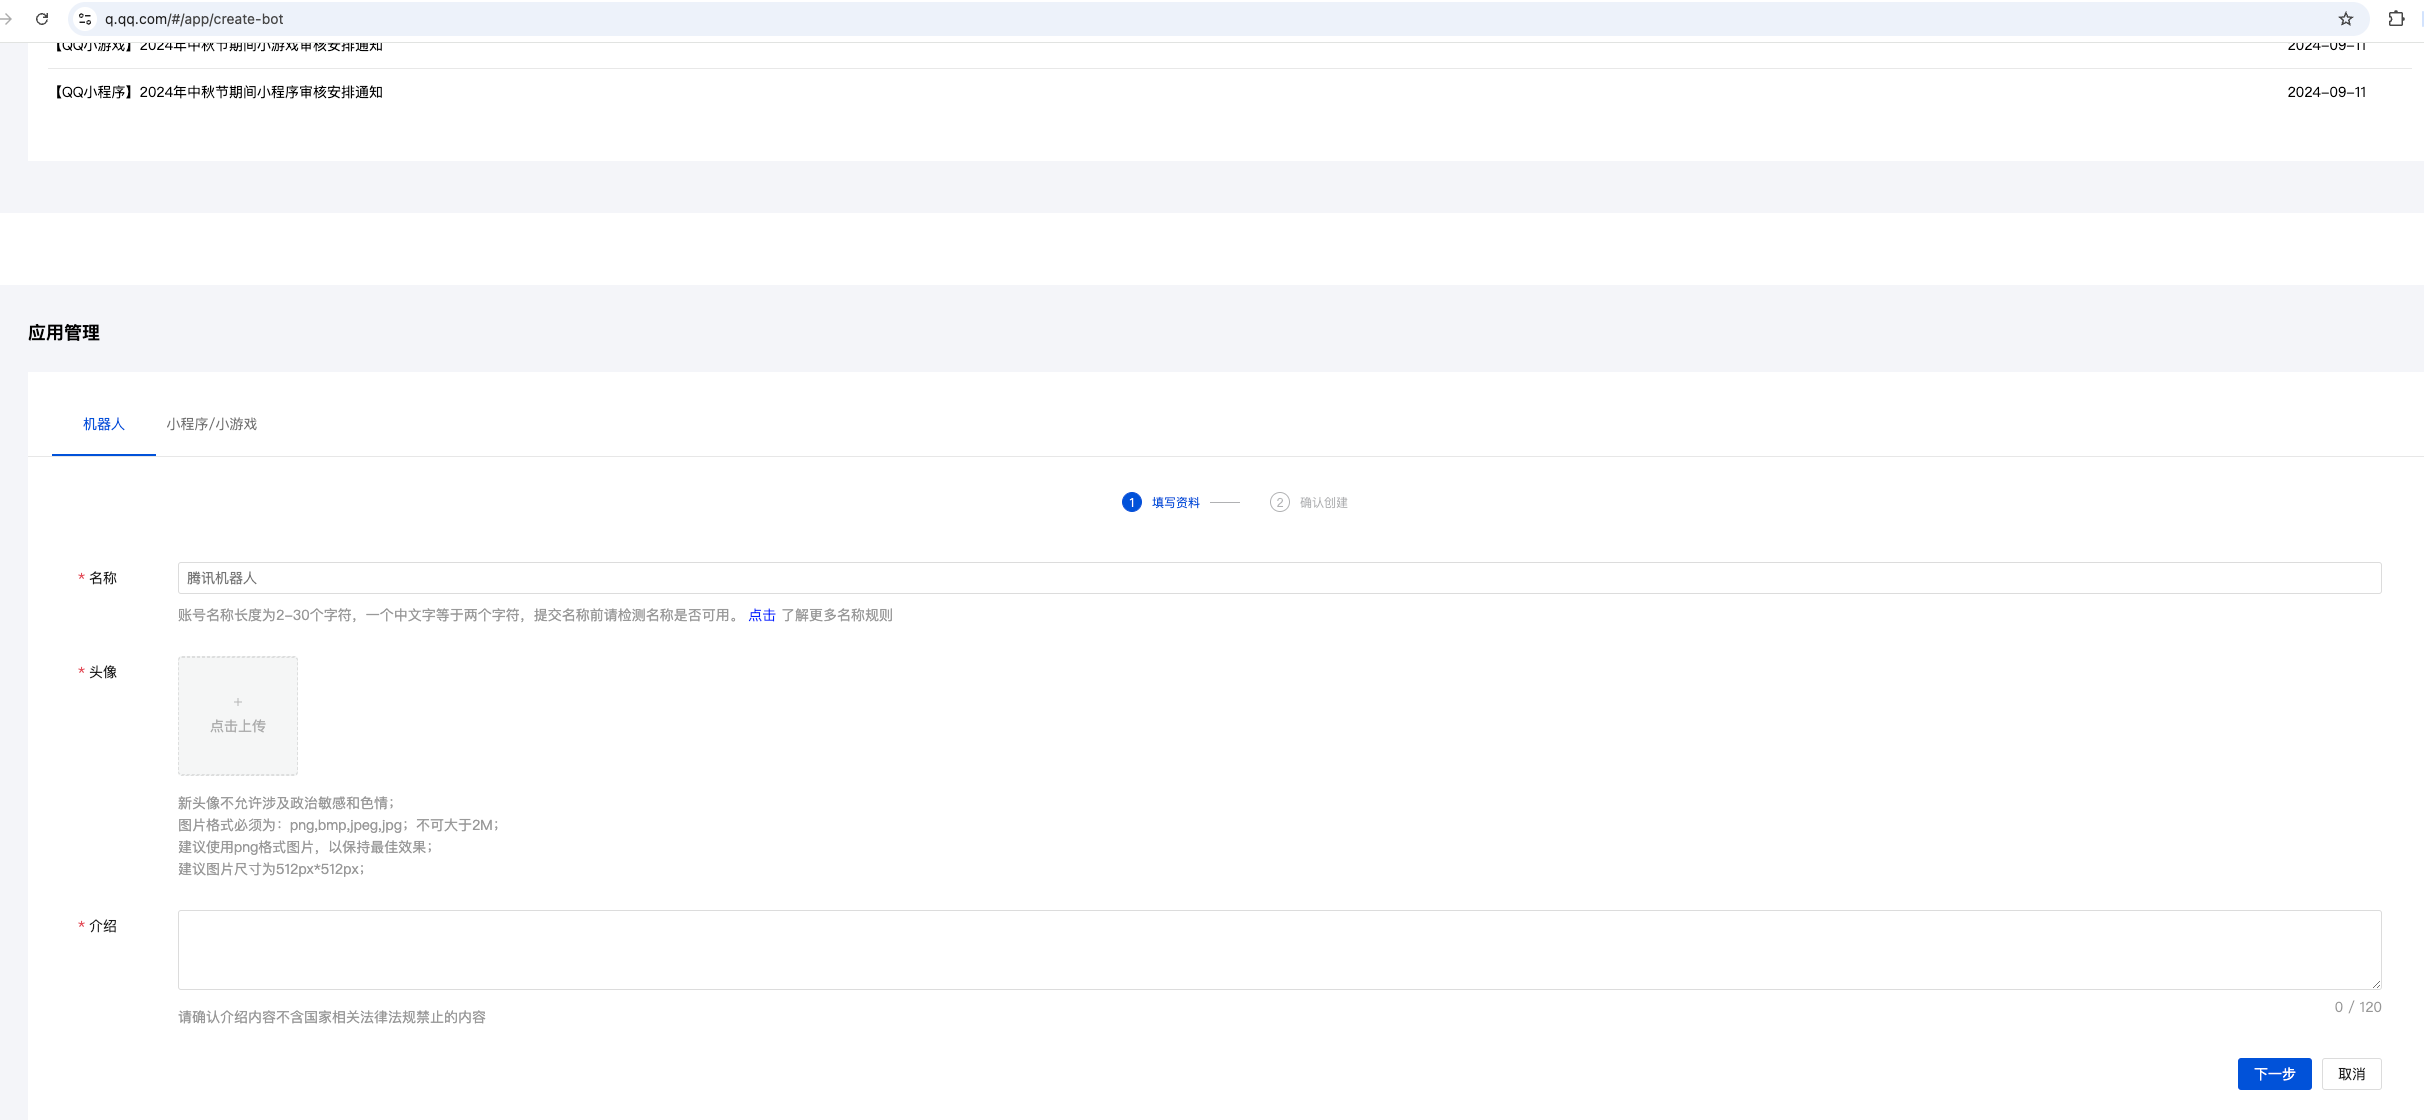
Task: Switch to the 小程序/小游戏 tab
Action: click(211, 424)
